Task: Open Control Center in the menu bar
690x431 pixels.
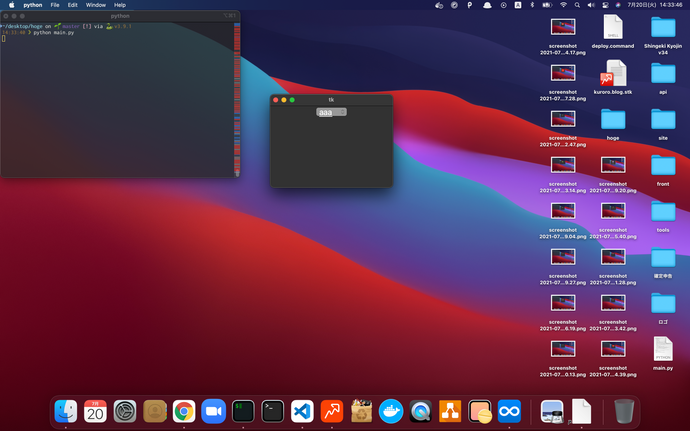Action: [605, 5]
